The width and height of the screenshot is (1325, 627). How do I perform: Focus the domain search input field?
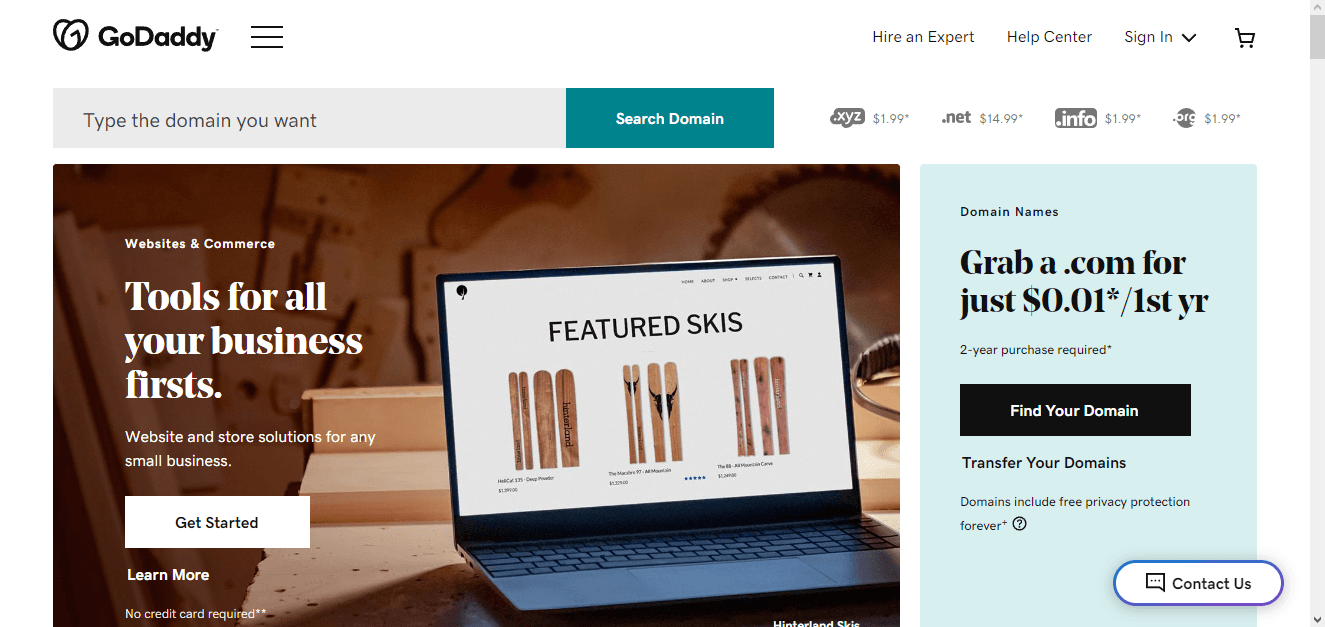(x=309, y=118)
